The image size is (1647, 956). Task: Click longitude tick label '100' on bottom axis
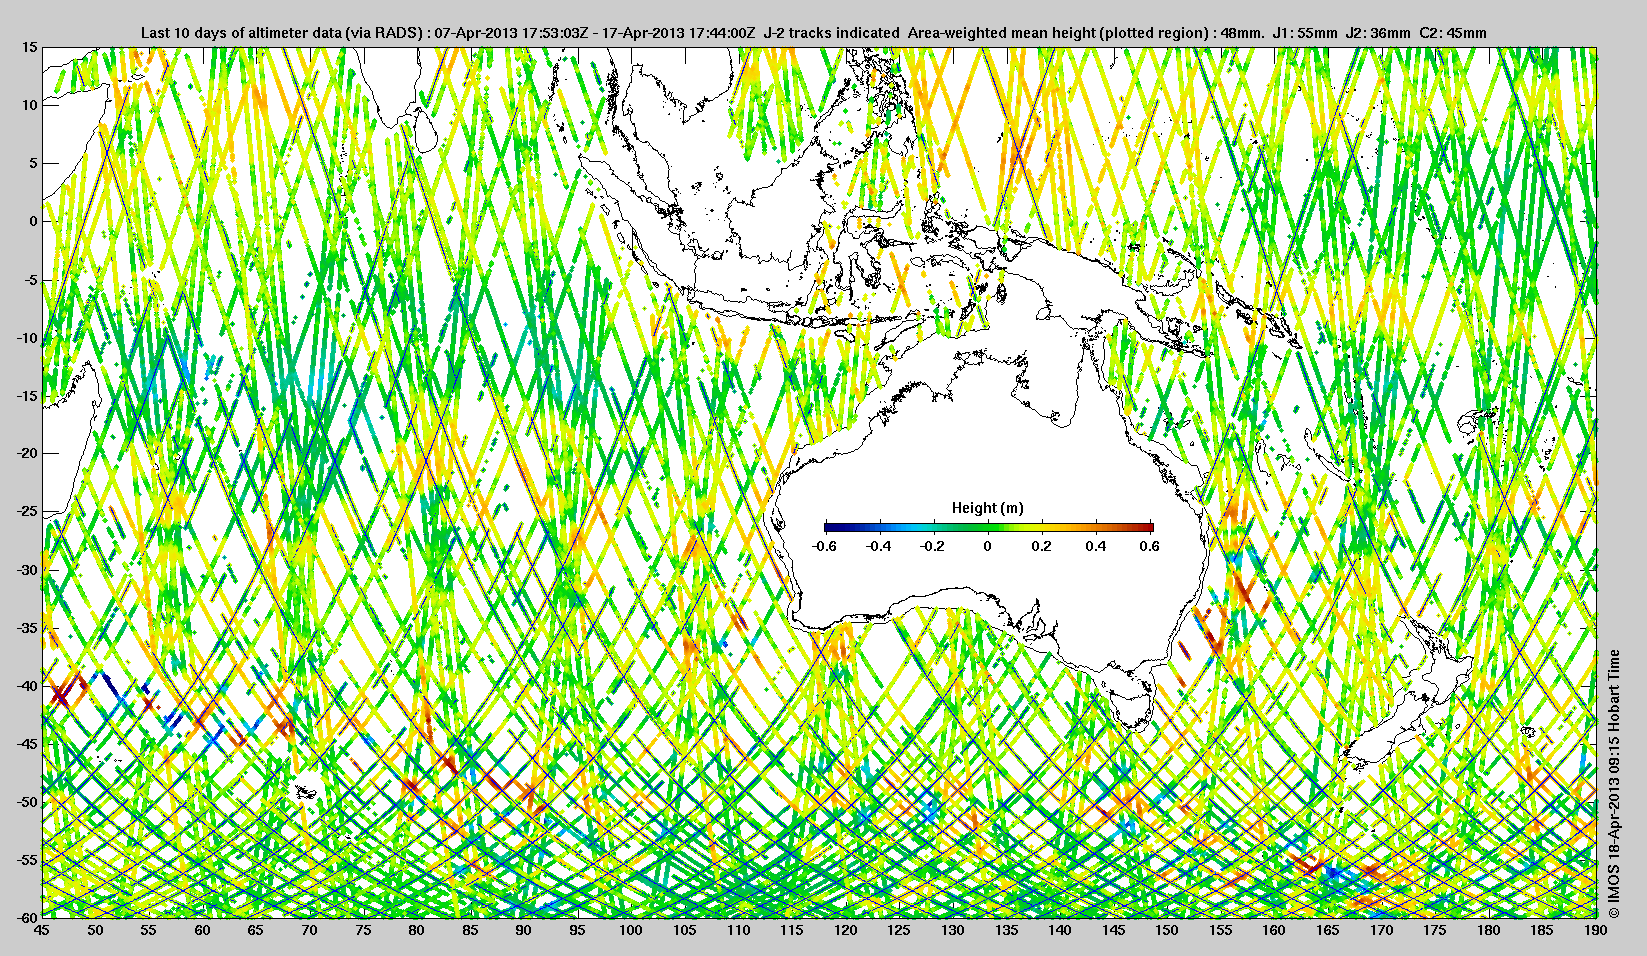(x=631, y=931)
